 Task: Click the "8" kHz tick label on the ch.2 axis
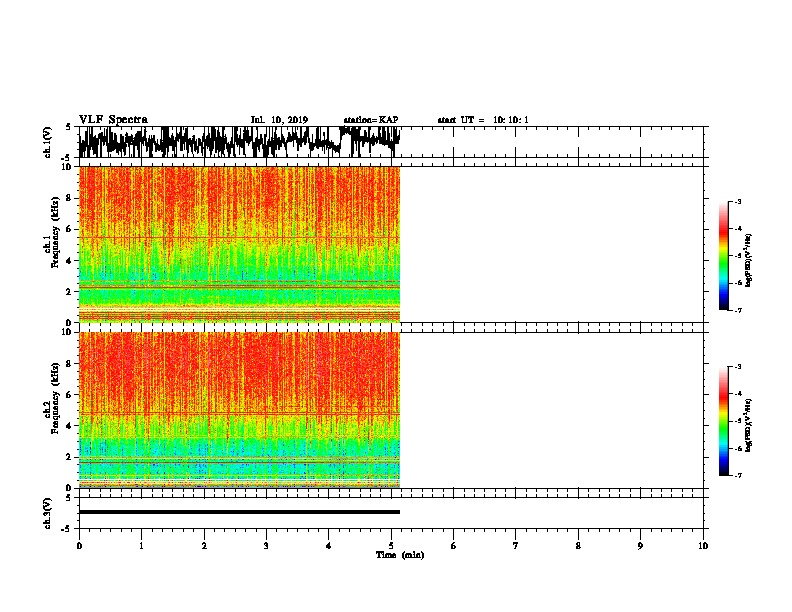[x=69, y=364]
